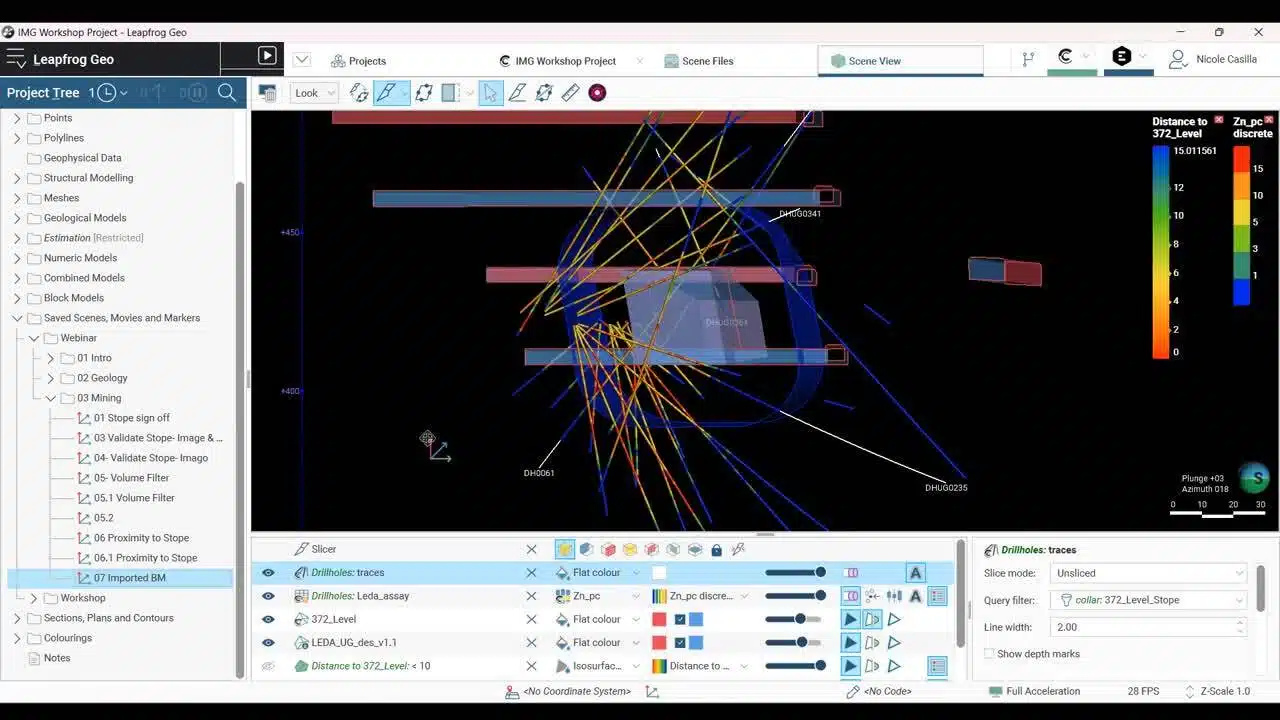The height and width of the screenshot is (720, 1280).
Task: Click the slicer lock icon
Action: [716, 549]
